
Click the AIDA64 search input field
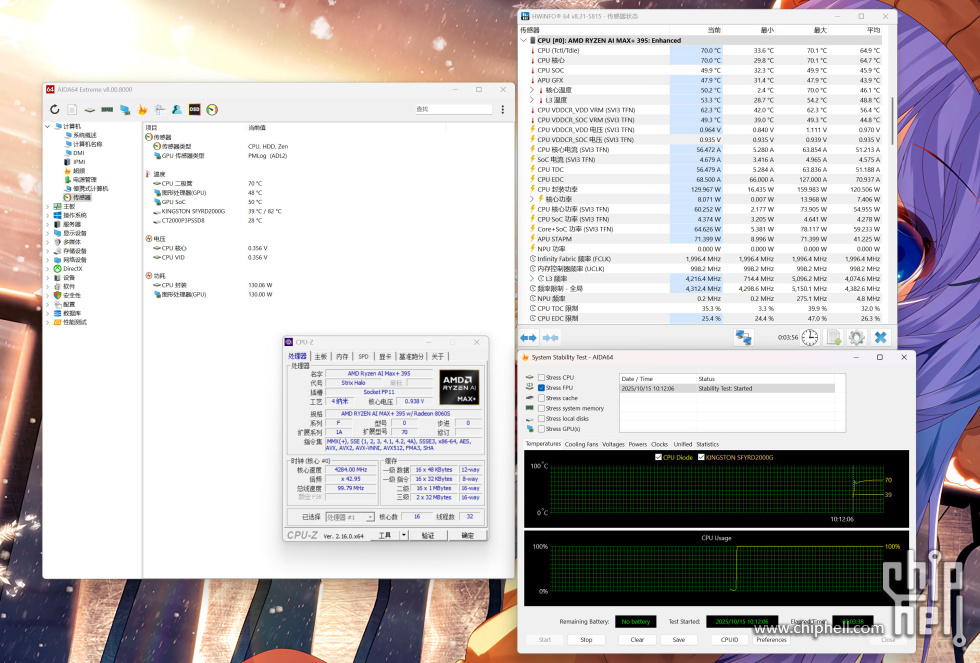pyautogui.click(x=452, y=109)
